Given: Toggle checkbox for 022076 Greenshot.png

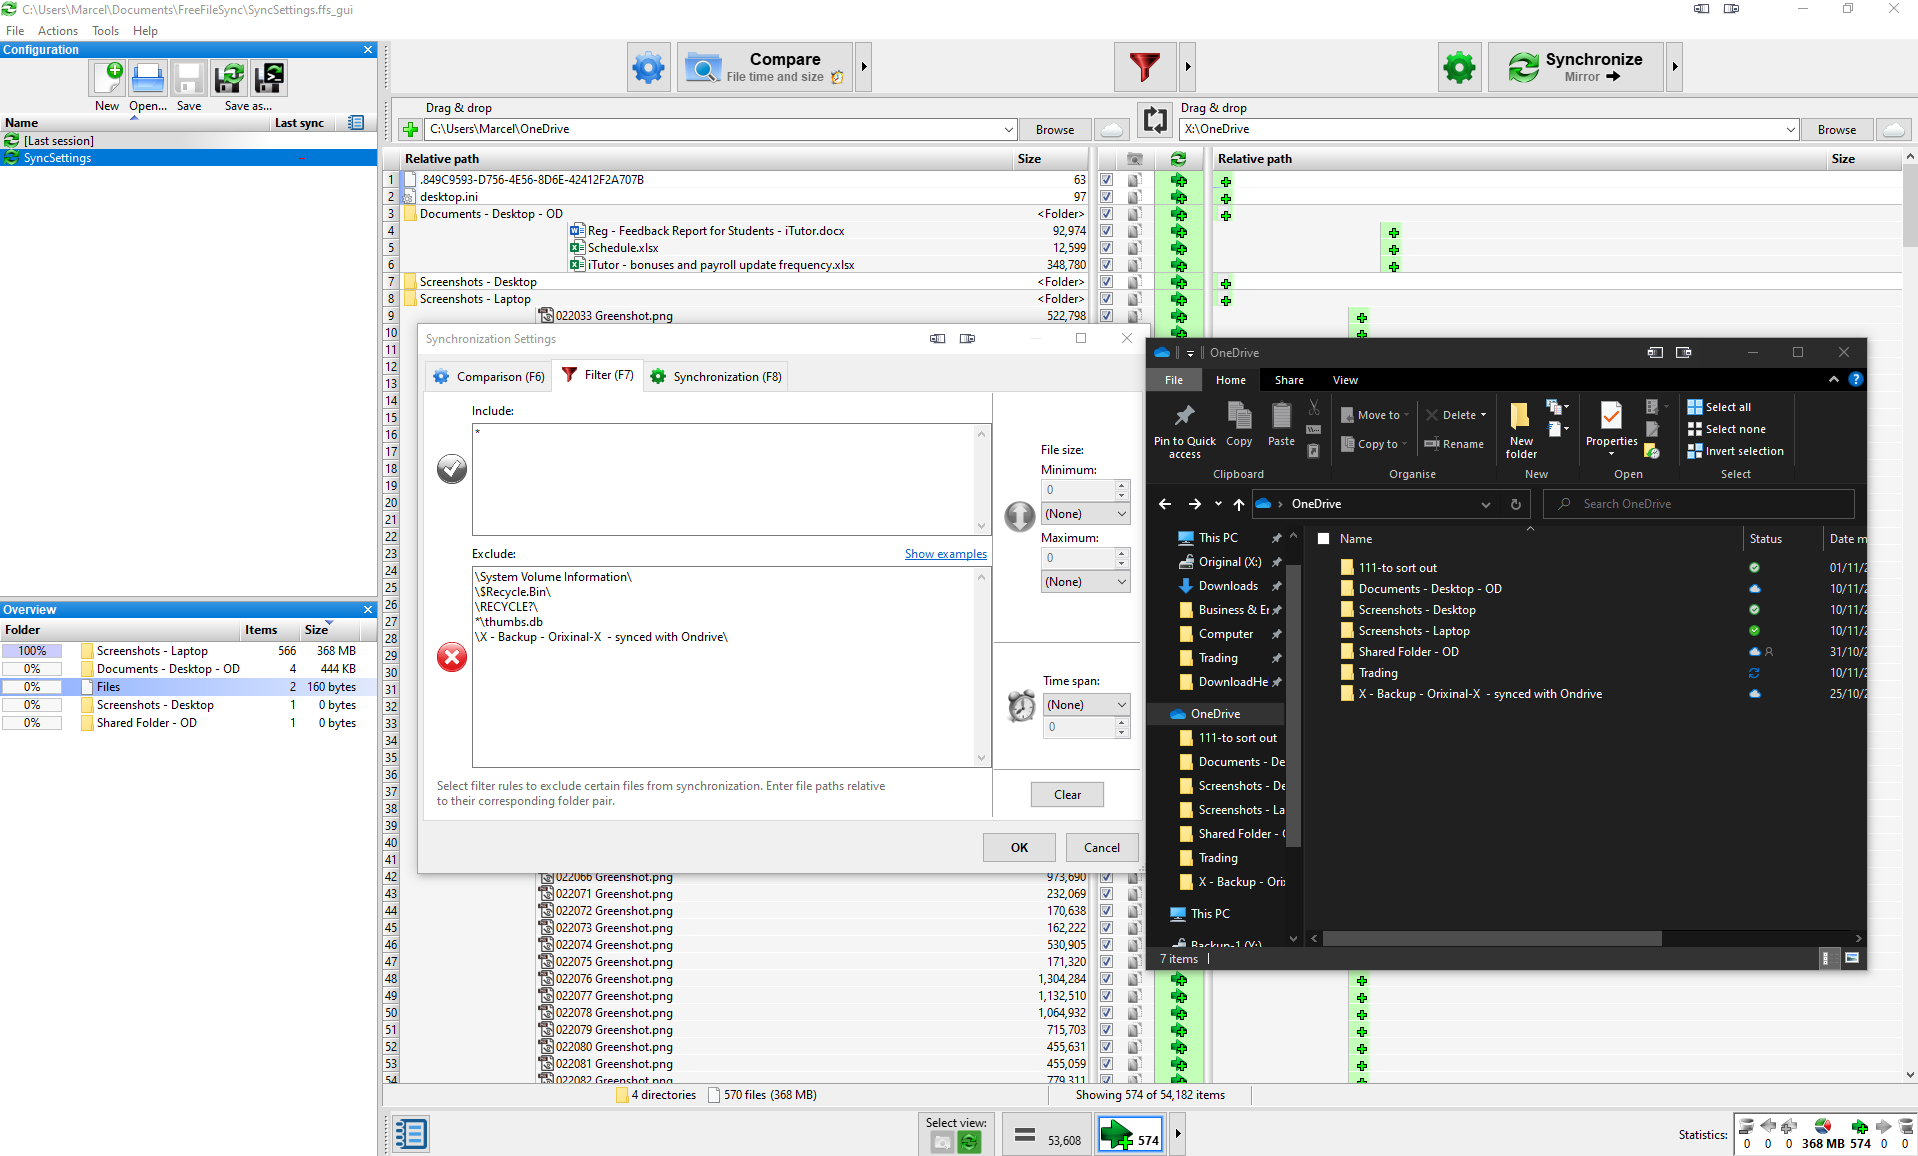Looking at the screenshot, I should (x=1106, y=979).
